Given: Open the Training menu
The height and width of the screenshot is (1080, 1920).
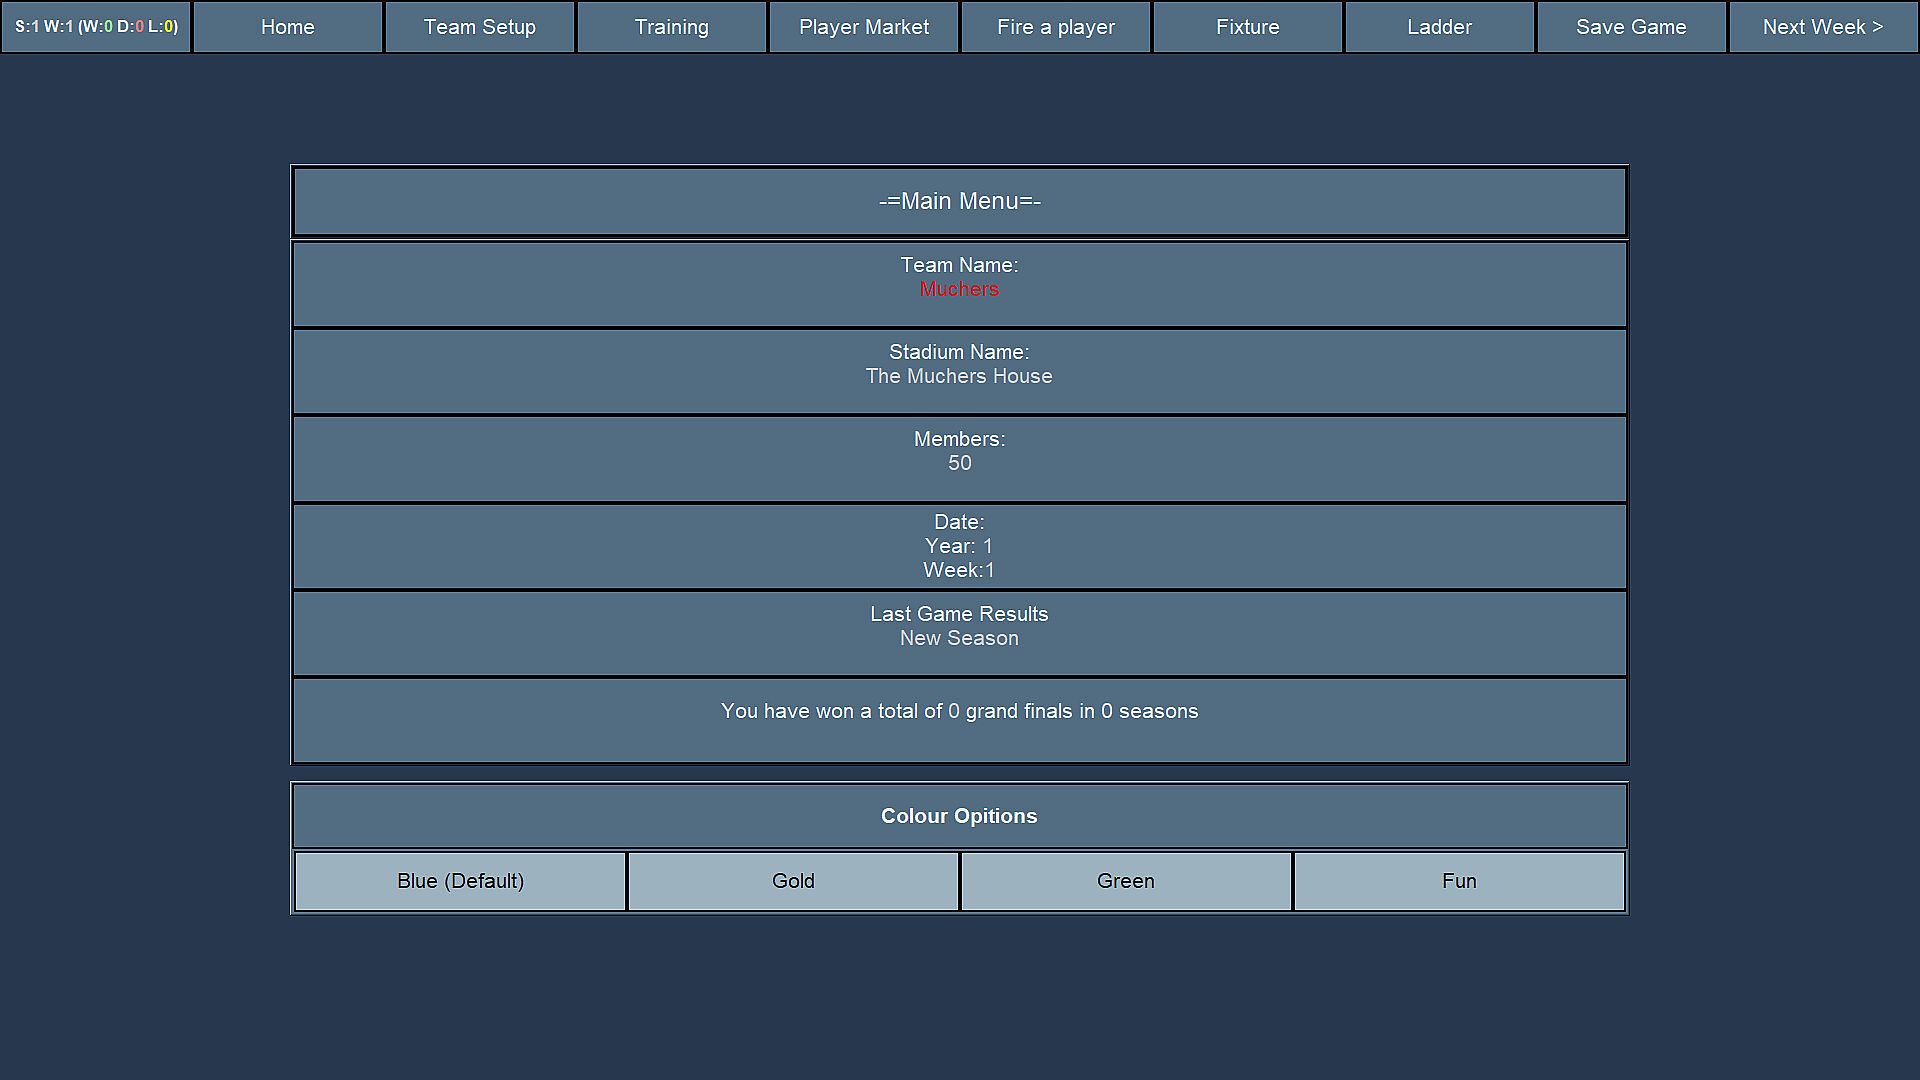Looking at the screenshot, I should (671, 27).
